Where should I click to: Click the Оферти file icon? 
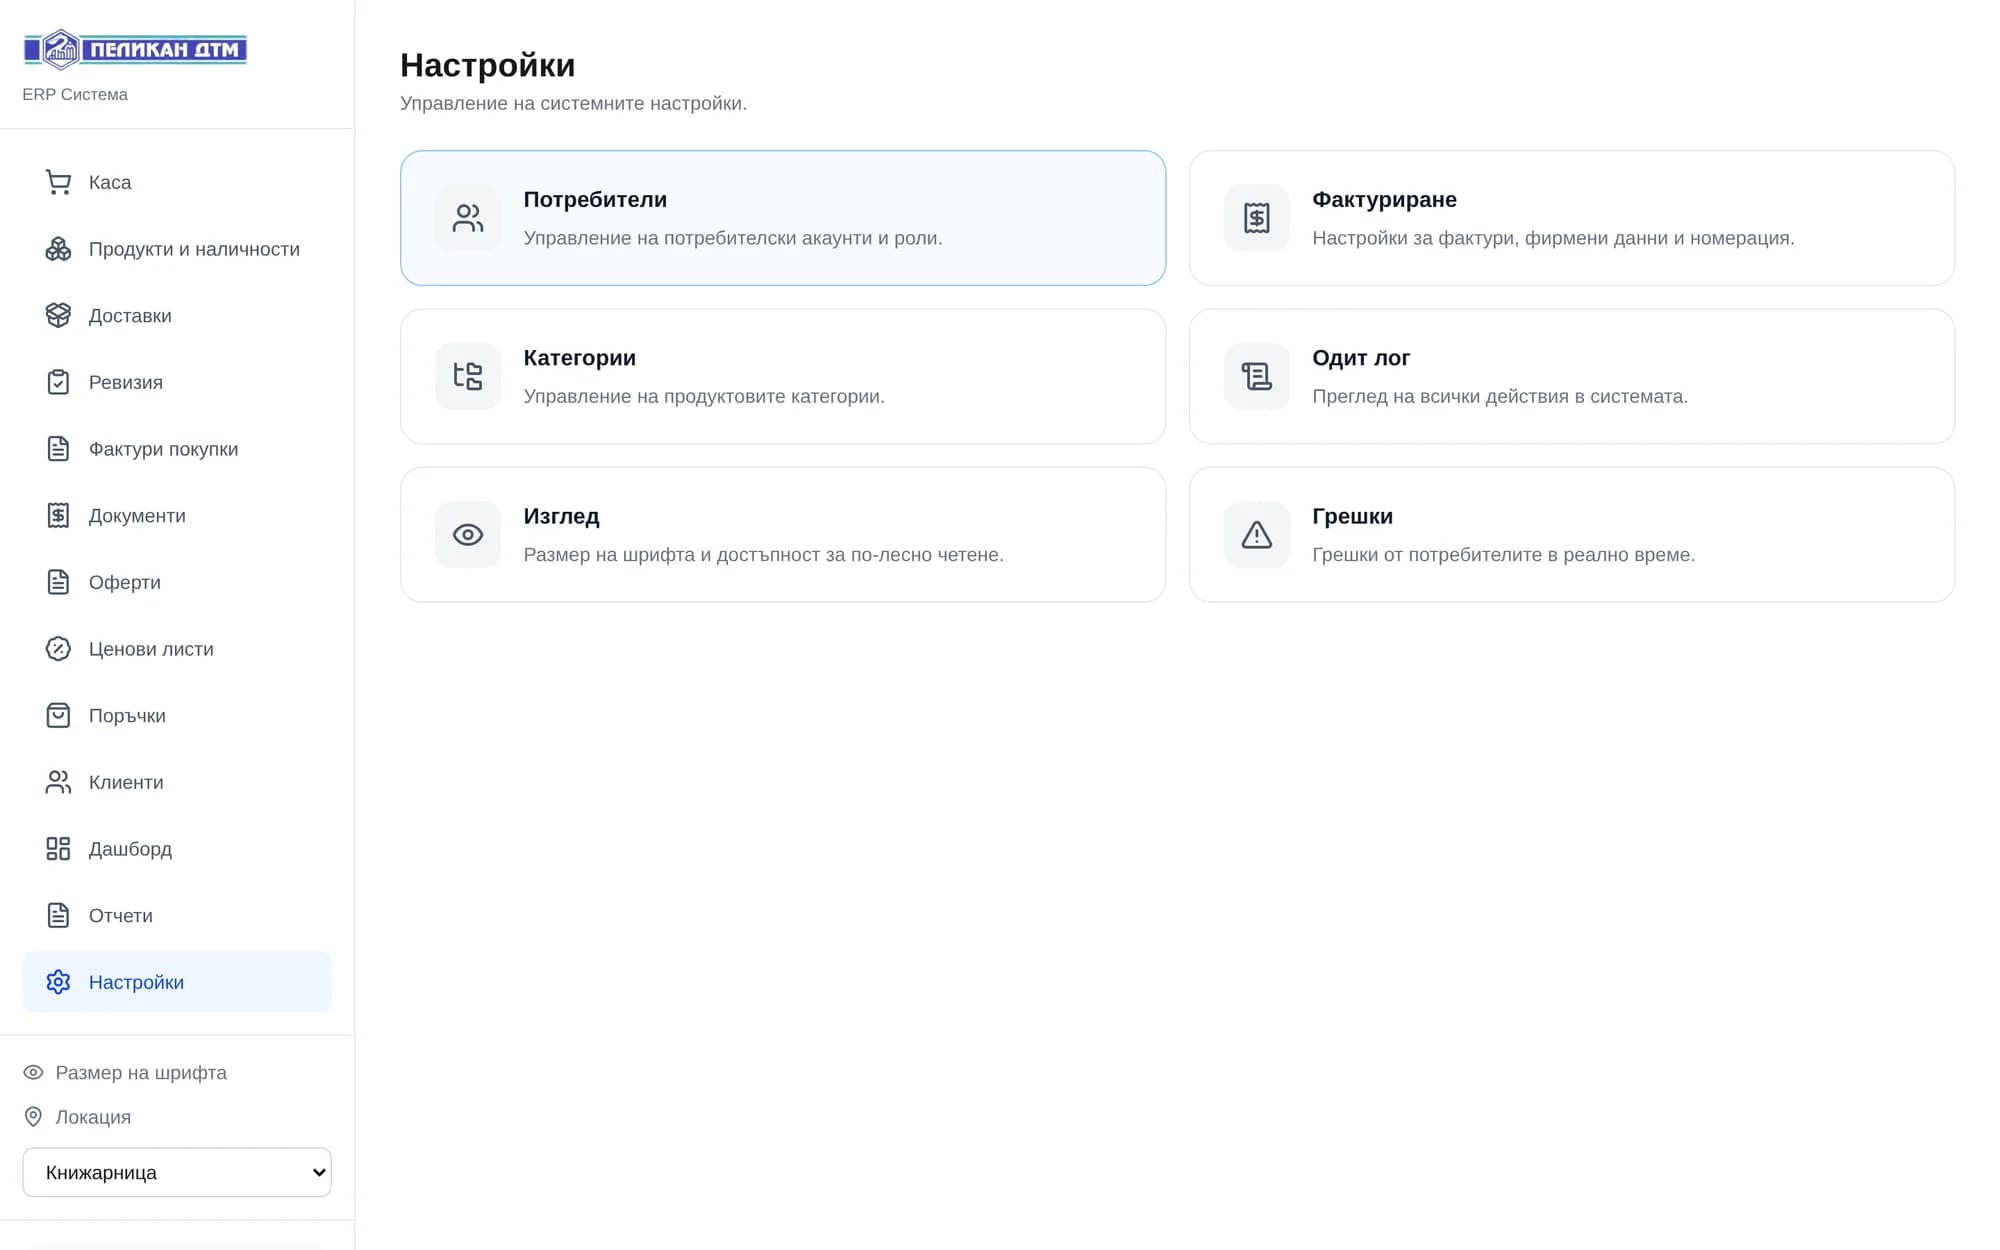(x=58, y=582)
